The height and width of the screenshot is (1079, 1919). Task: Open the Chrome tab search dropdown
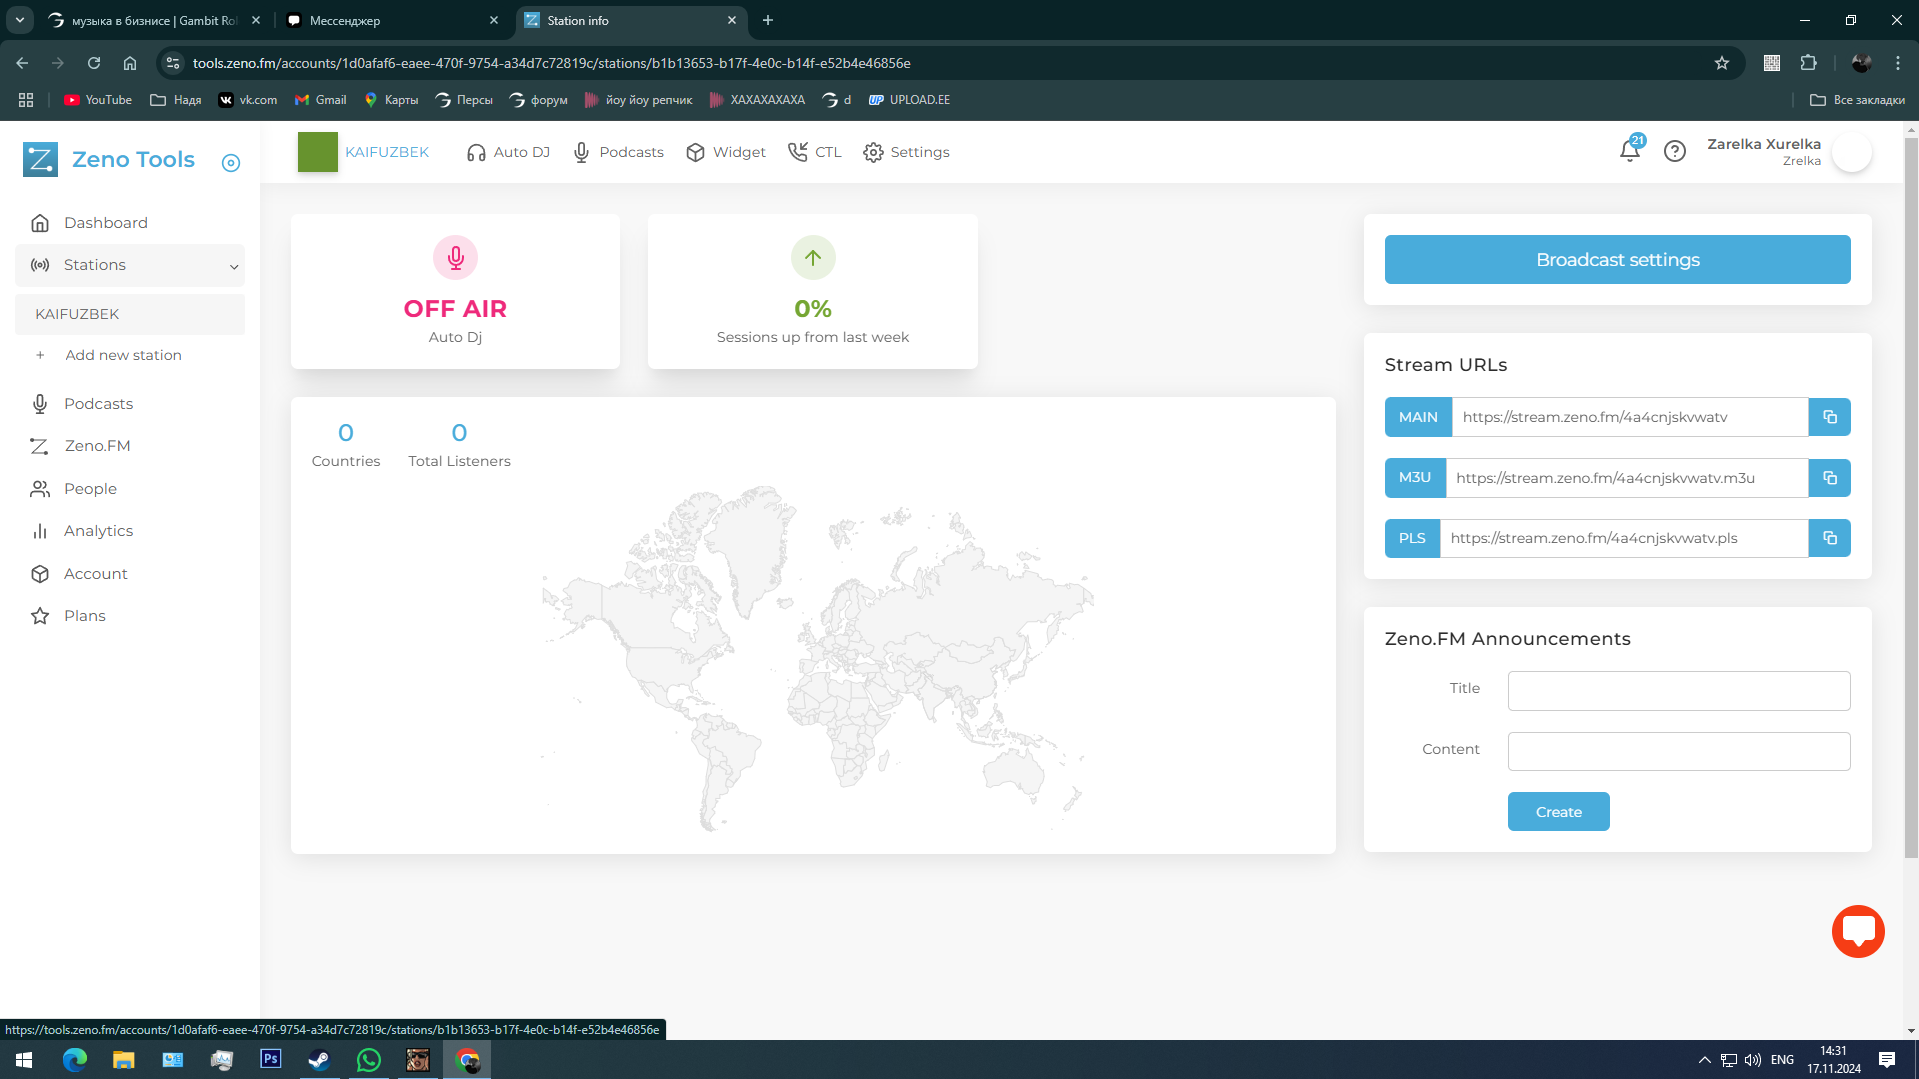tap(19, 20)
